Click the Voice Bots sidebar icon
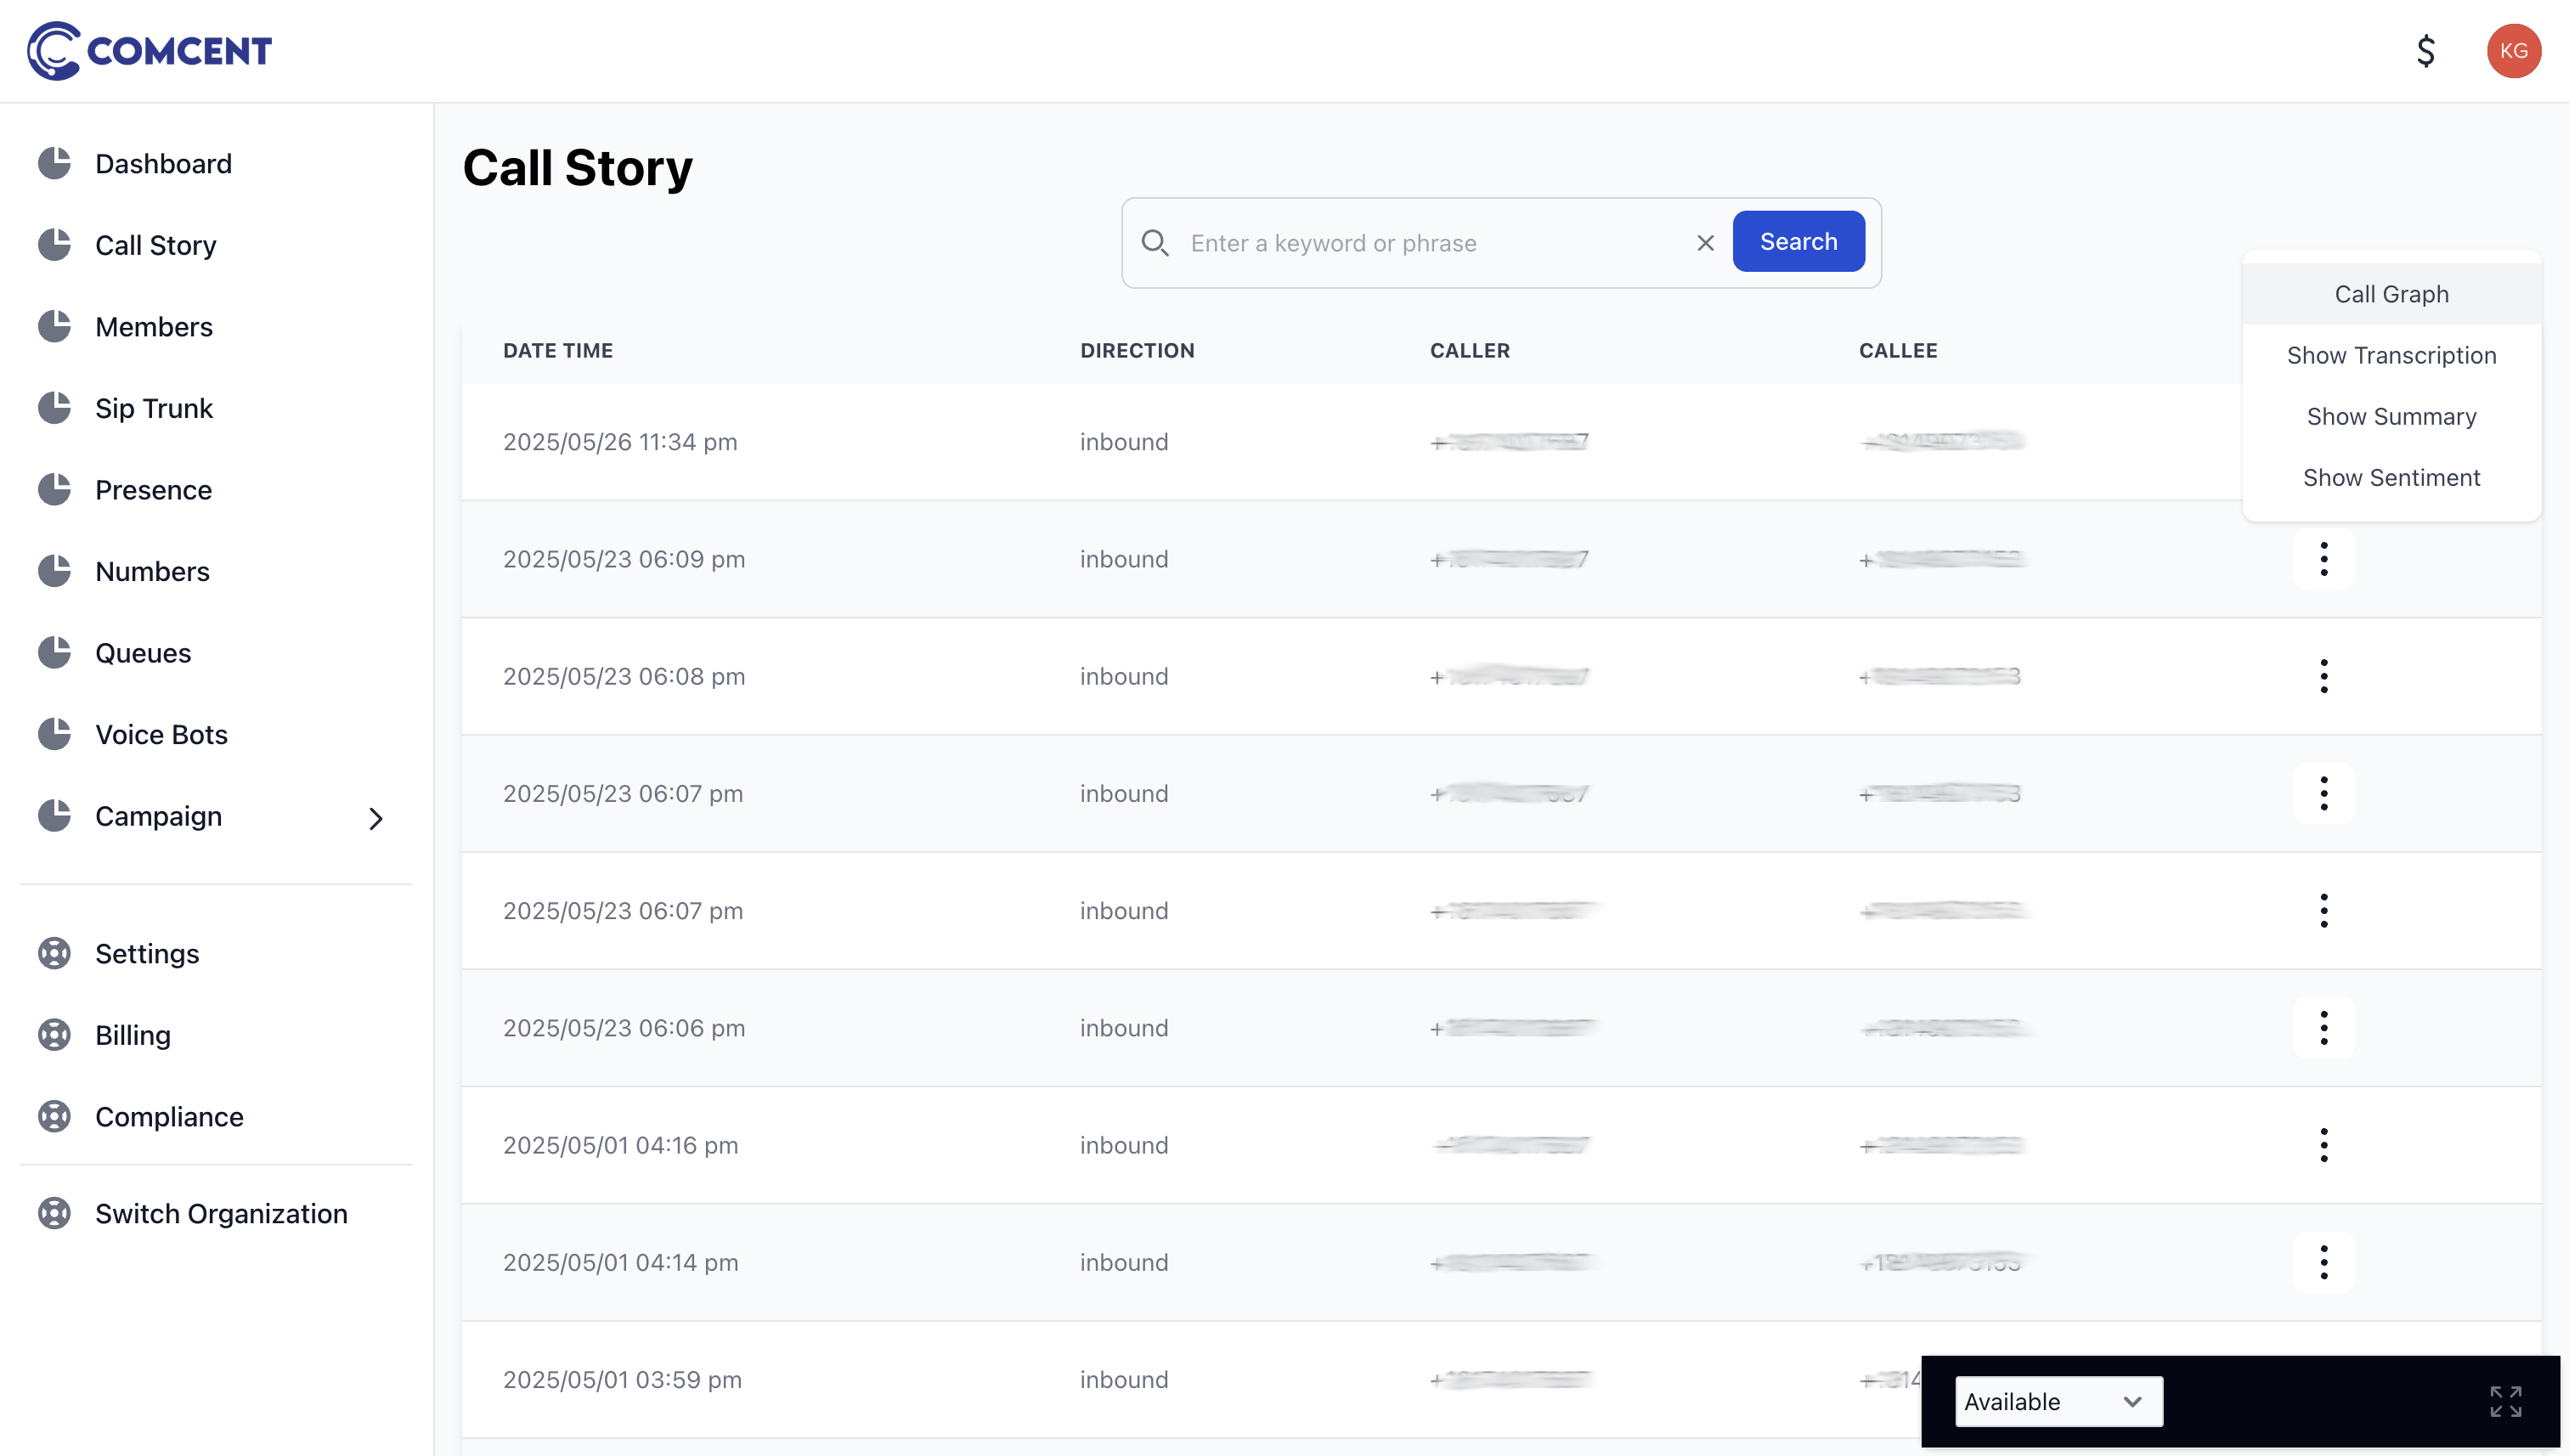Image resolution: width=2569 pixels, height=1456 pixels. (54, 734)
